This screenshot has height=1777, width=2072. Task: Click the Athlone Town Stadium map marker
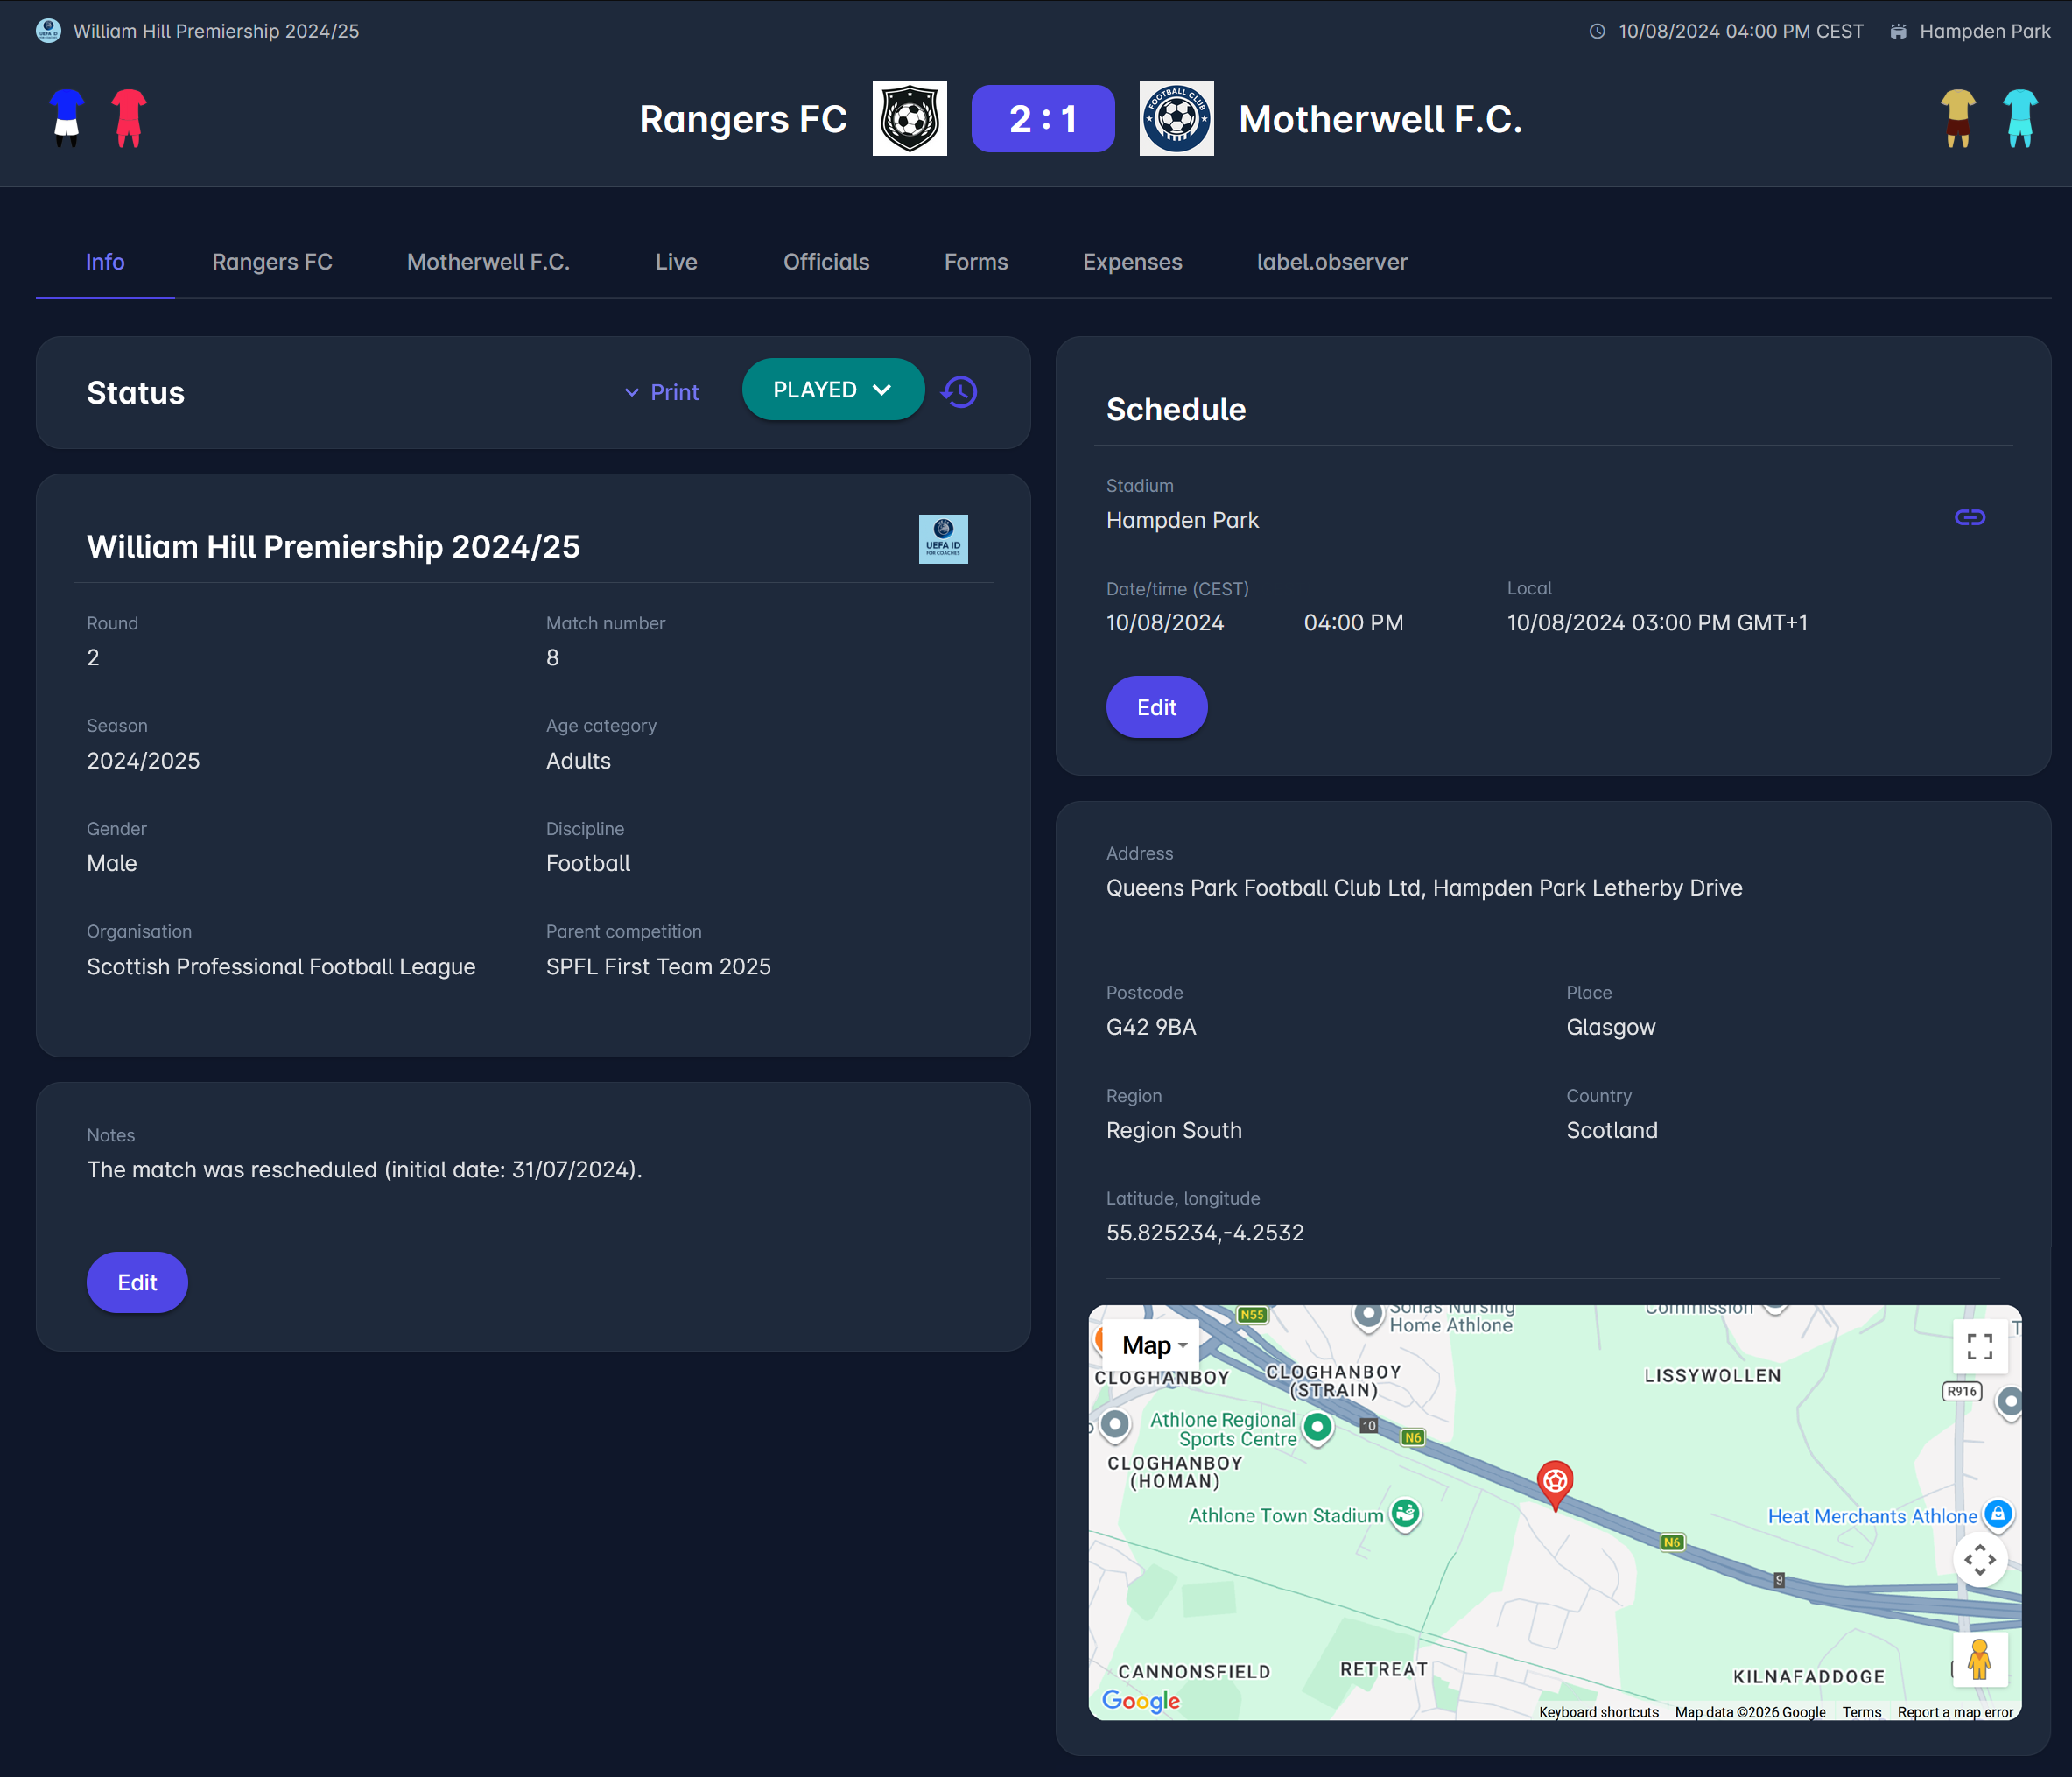[x=1405, y=1514]
